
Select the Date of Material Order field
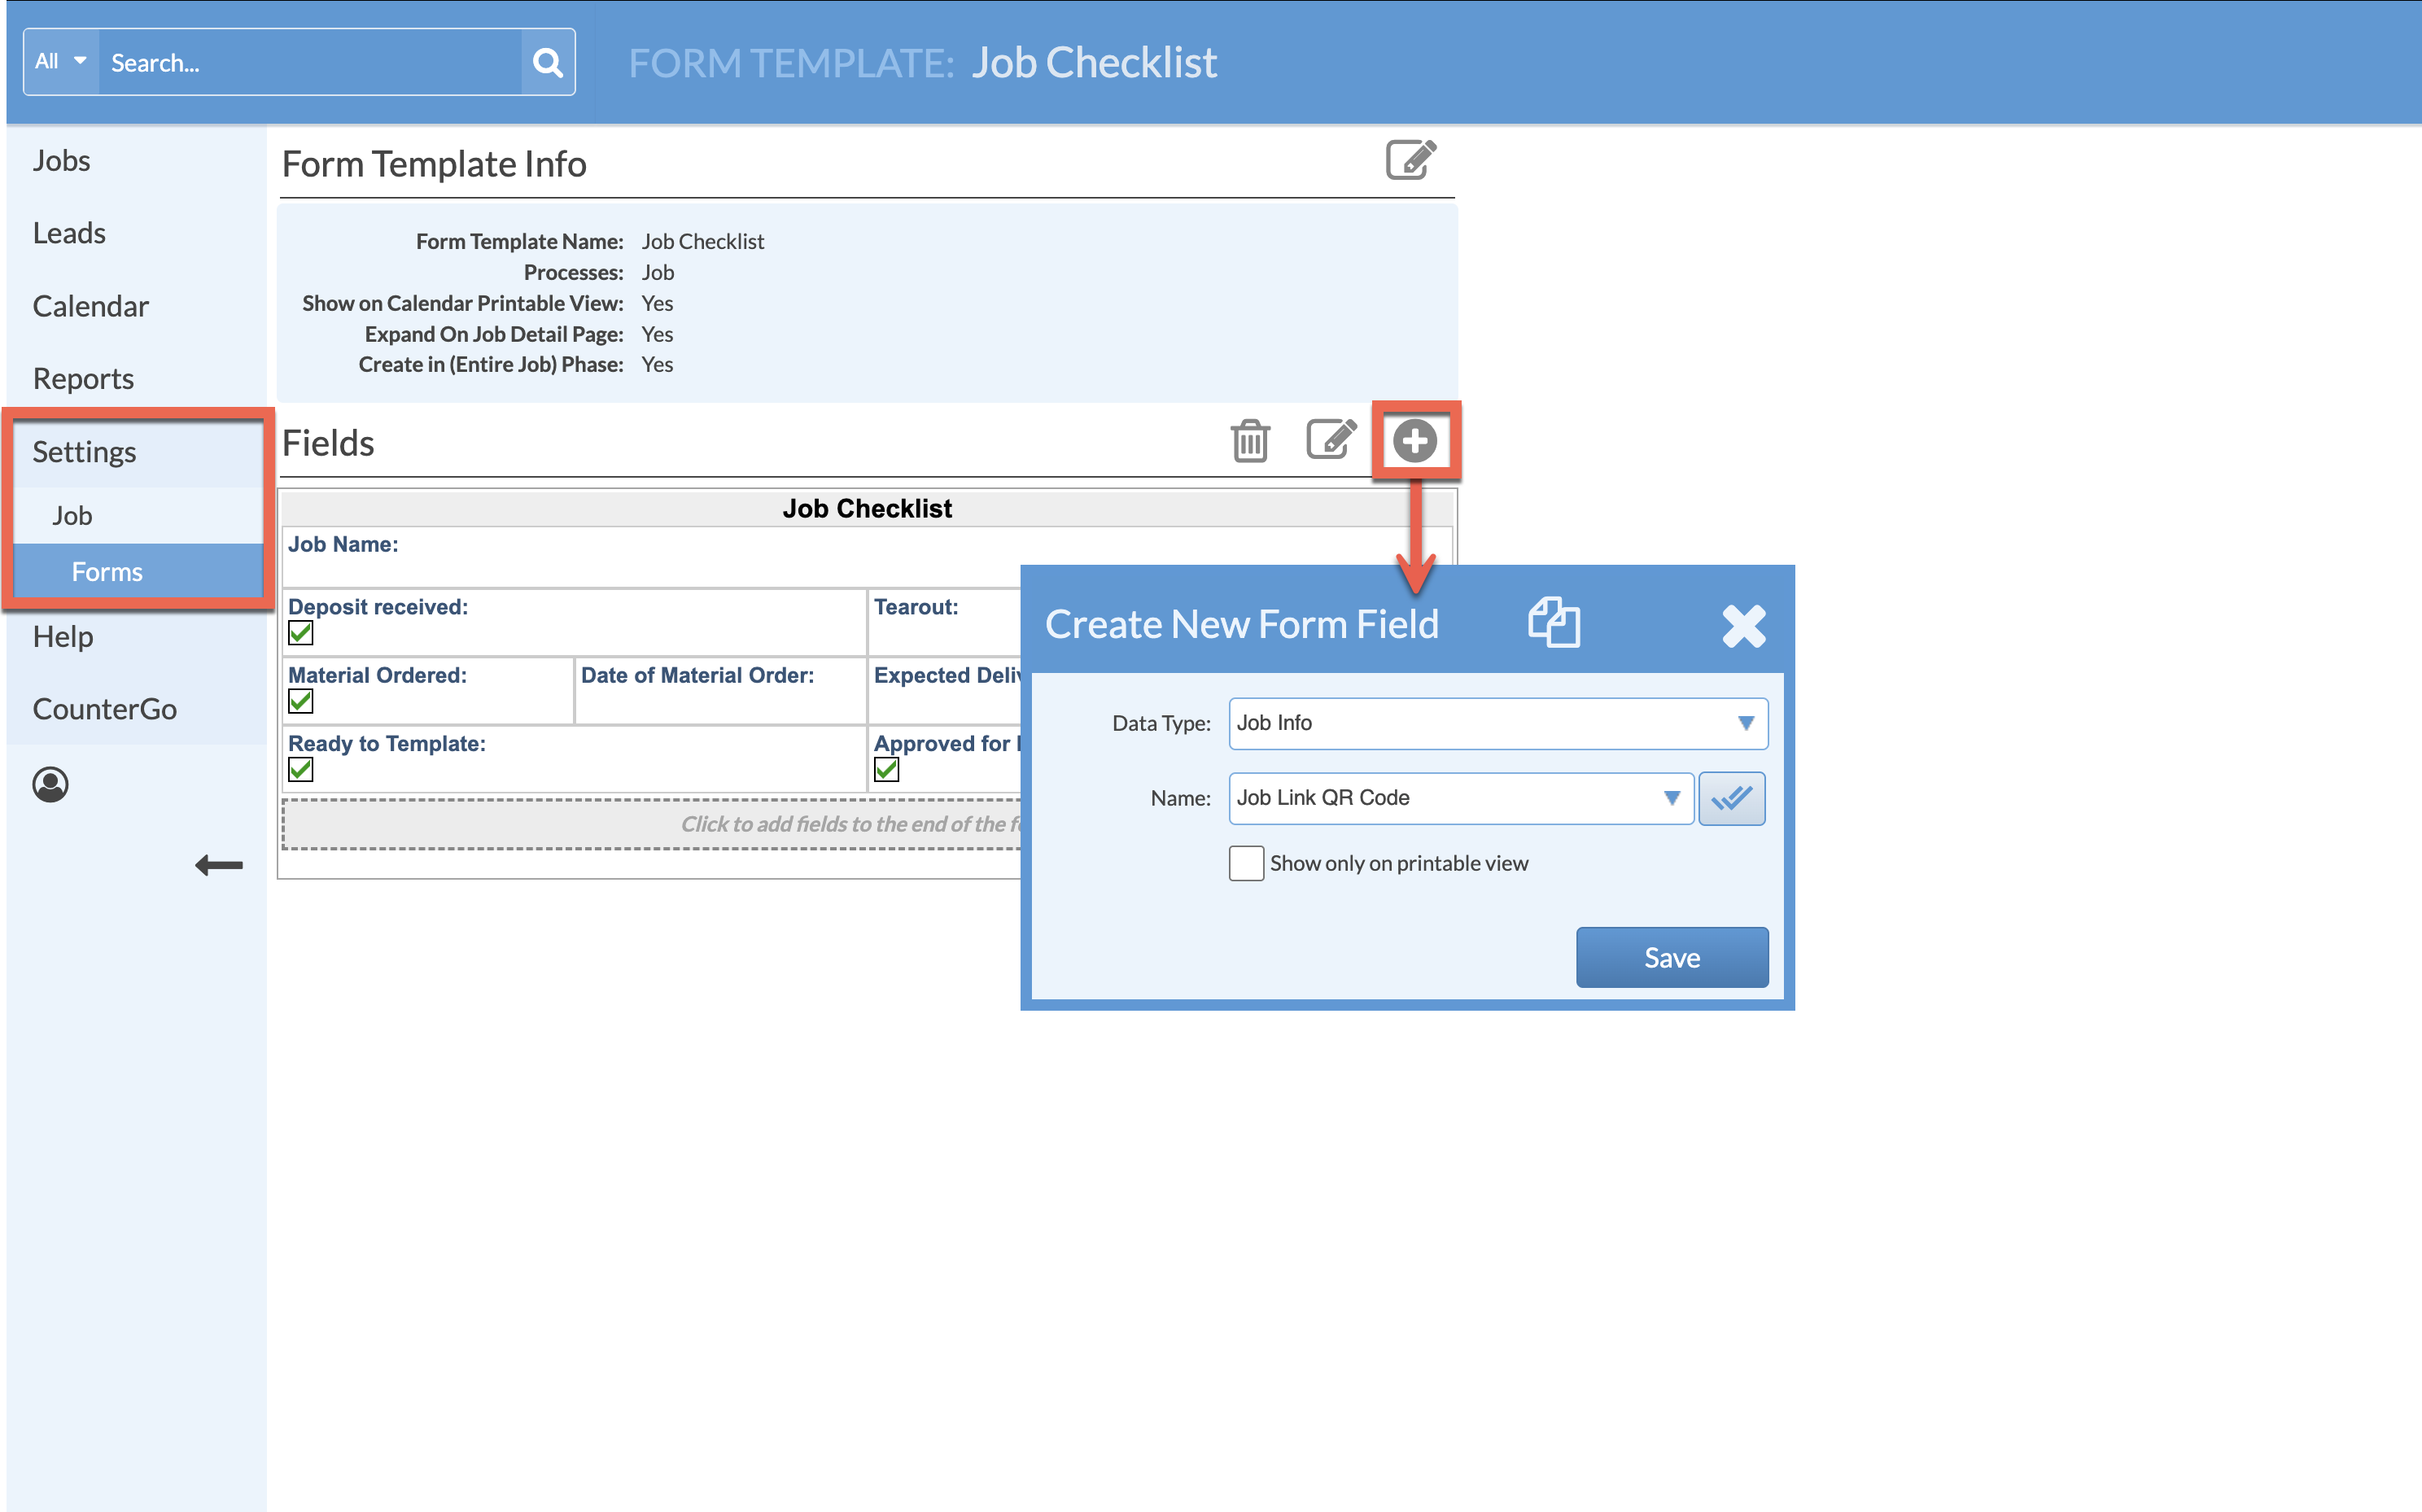click(720, 690)
